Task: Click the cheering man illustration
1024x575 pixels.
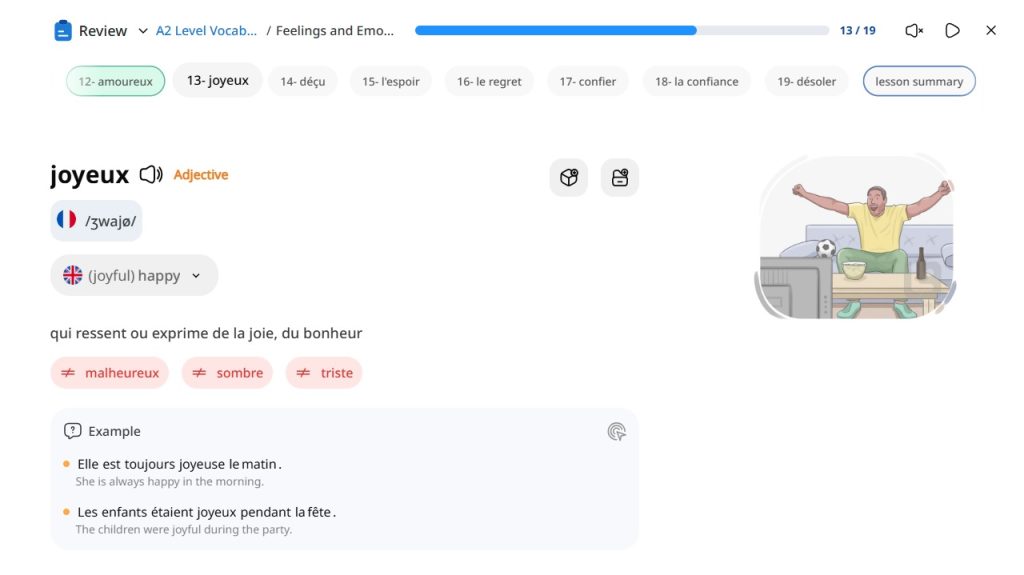Action: tap(856, 239)
